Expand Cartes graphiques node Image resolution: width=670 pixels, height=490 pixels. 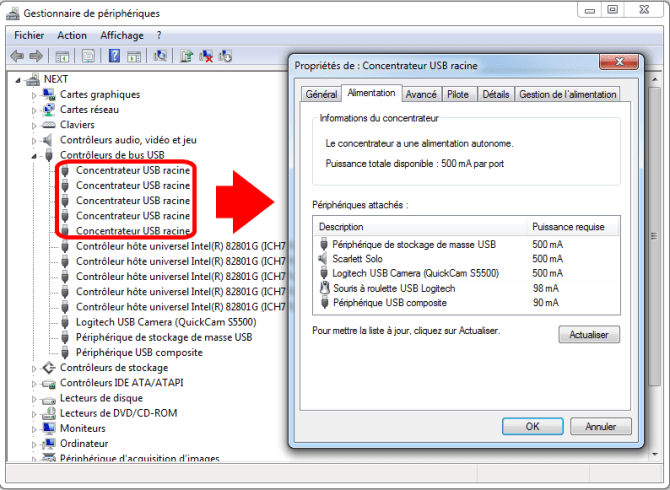(x=34, y=95)
